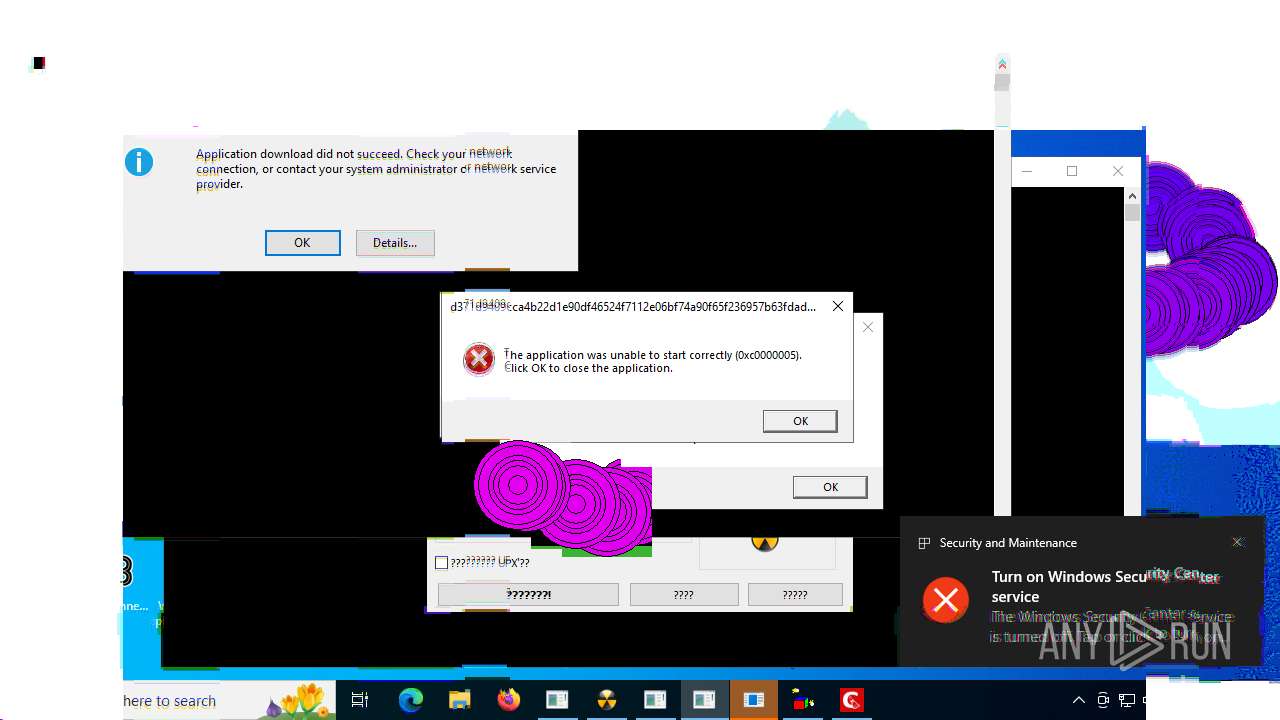Maximize the window on the right
The width and height of the screenshot is (1280, 720).
tap(1072, 171)
